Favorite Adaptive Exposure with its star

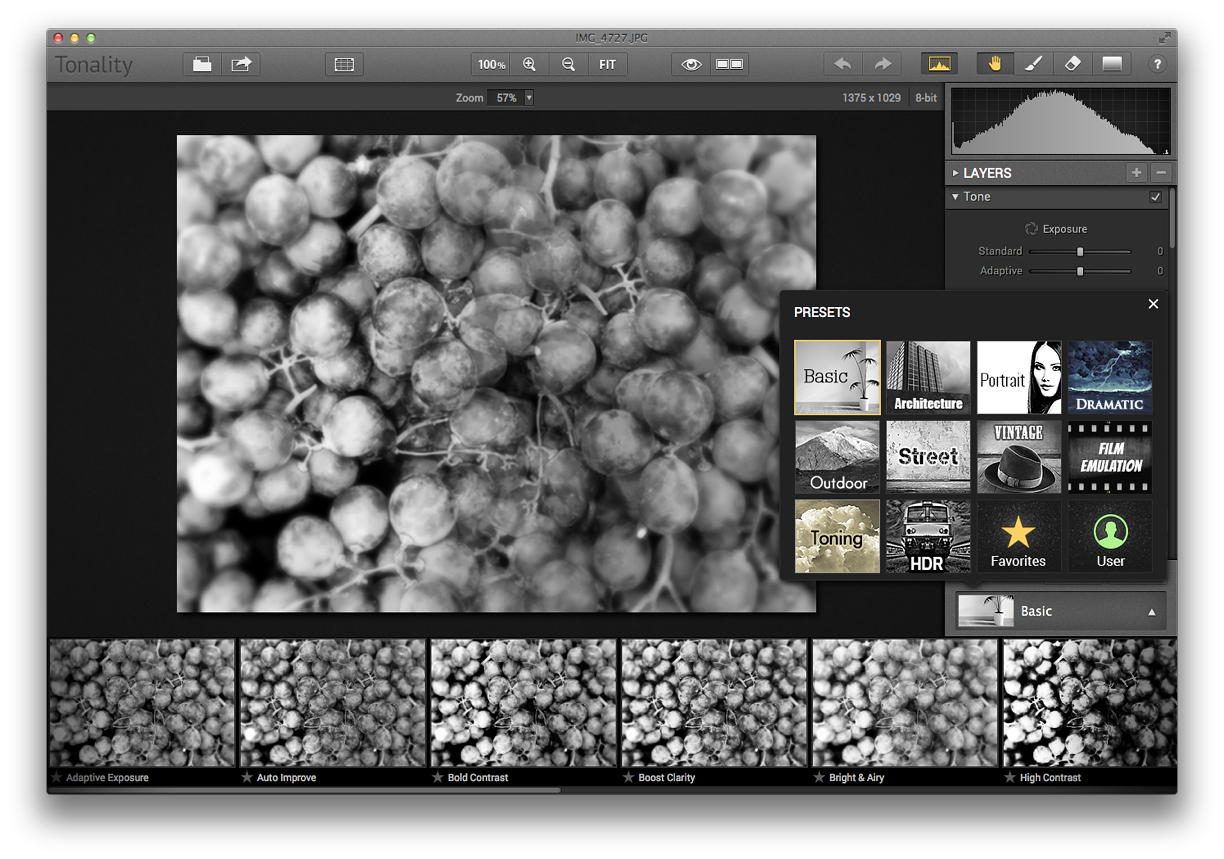click(x=56, y=777)
